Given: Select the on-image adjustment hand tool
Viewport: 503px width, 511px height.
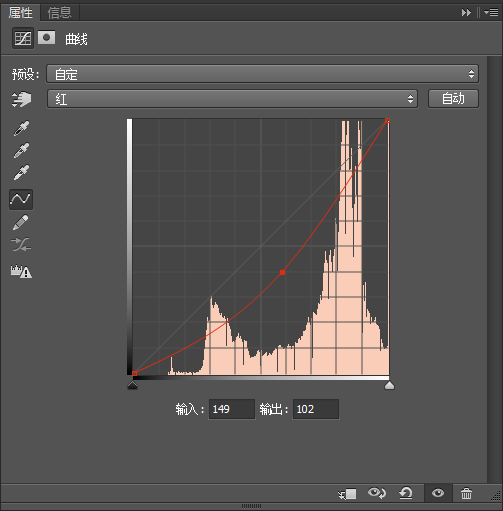Looking at the screenshot, I should (x=21, y=99).
